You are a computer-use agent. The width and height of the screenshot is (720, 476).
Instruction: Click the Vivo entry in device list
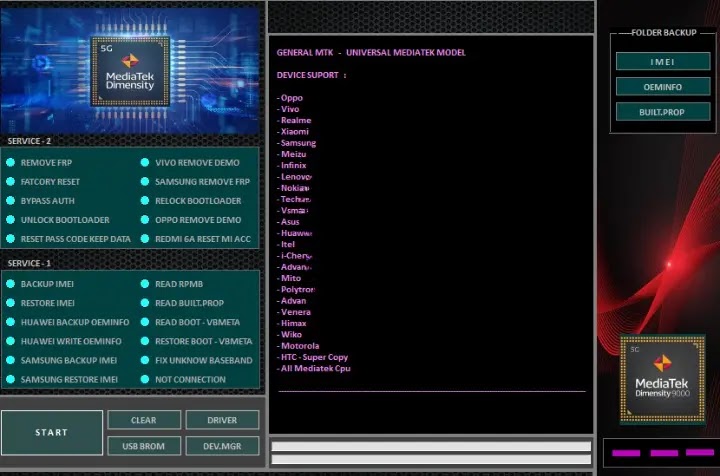point(288,109)
